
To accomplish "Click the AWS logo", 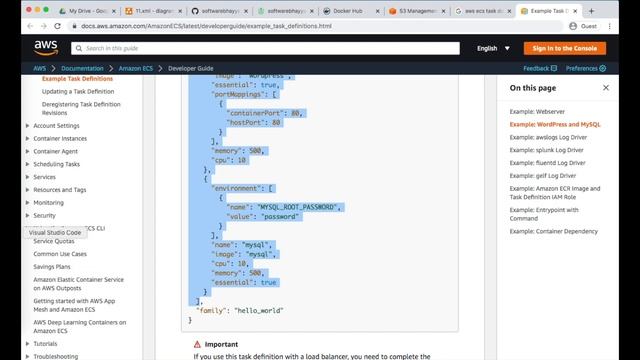I will coord(46,48).
